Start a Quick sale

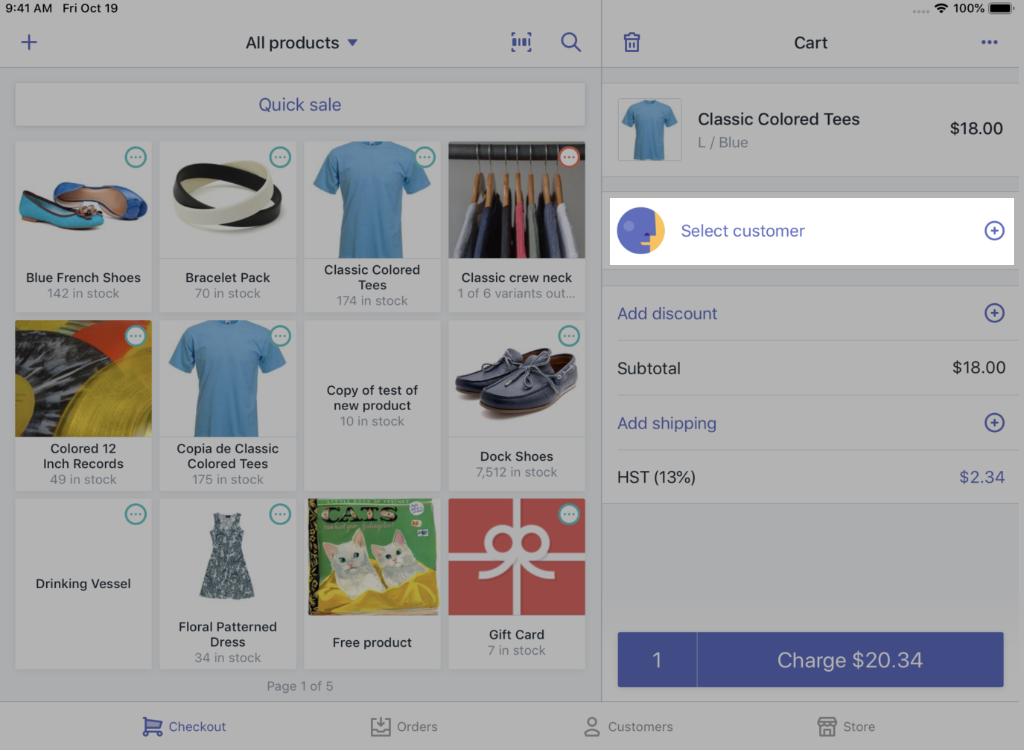[x=300, y=105]
